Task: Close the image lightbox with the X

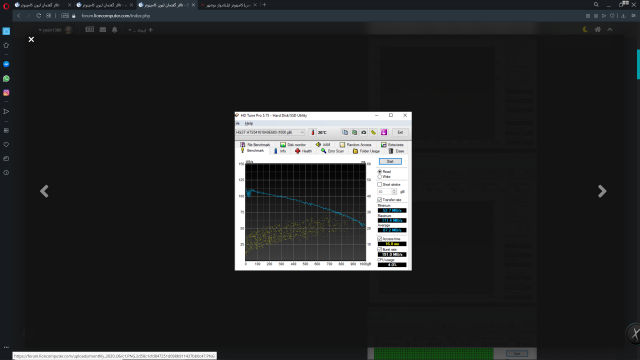Action: [31, 39]
